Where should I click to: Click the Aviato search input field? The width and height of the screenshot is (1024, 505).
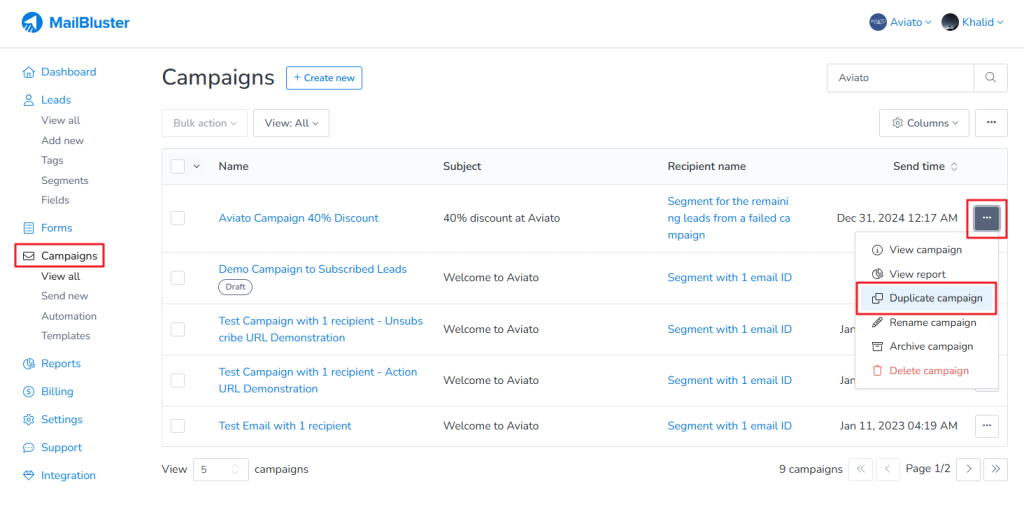click(900, 77)
